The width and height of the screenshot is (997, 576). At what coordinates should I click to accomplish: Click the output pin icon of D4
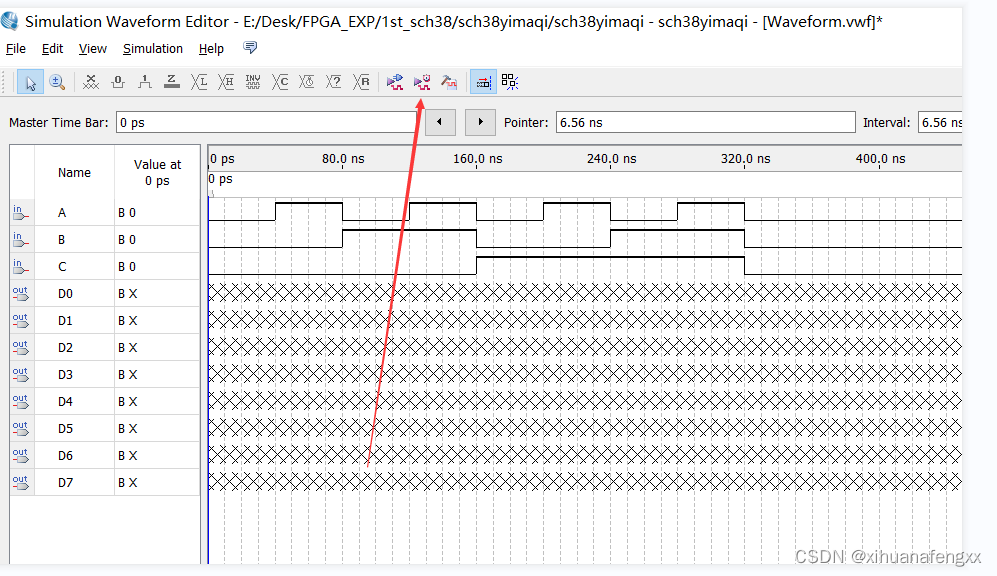[20, 402]
